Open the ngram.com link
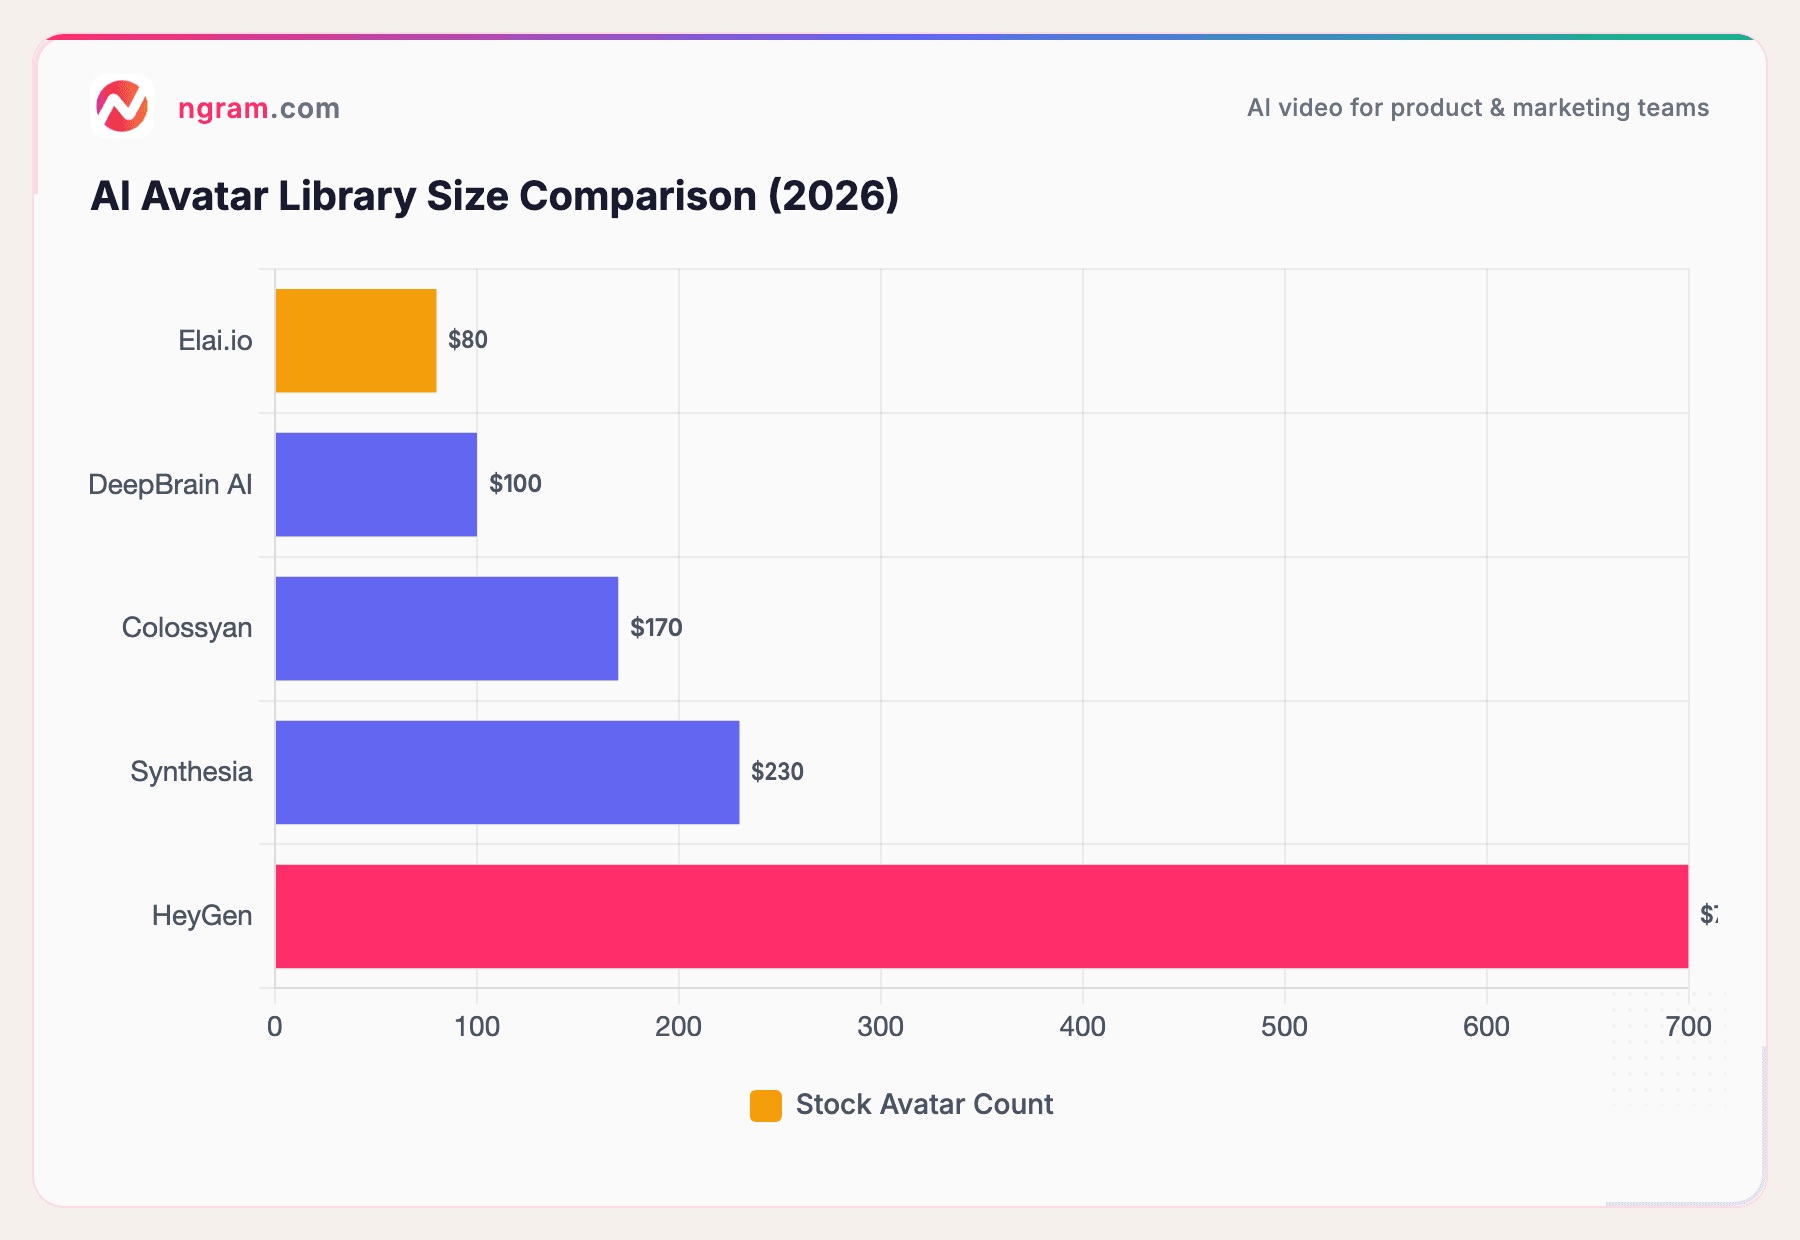This screenshot has width=1800, height=1240. coord(258,108)
